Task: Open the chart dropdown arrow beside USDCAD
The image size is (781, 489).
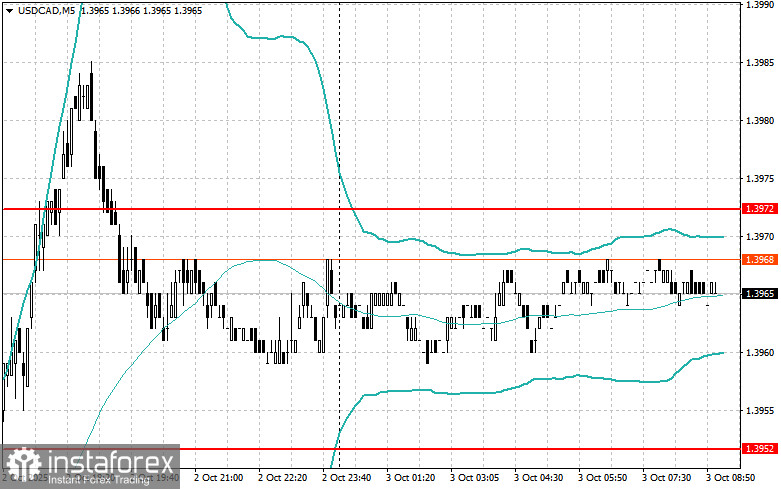Action: [9, 10]
